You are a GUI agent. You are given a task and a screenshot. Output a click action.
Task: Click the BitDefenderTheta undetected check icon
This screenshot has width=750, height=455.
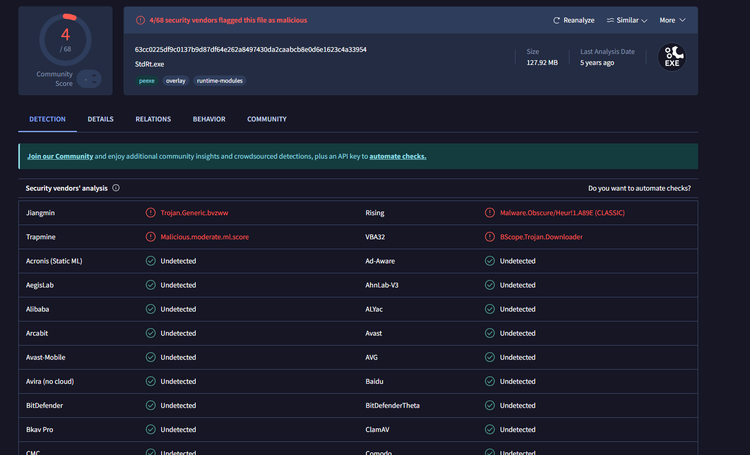click(x=490, y=405)
